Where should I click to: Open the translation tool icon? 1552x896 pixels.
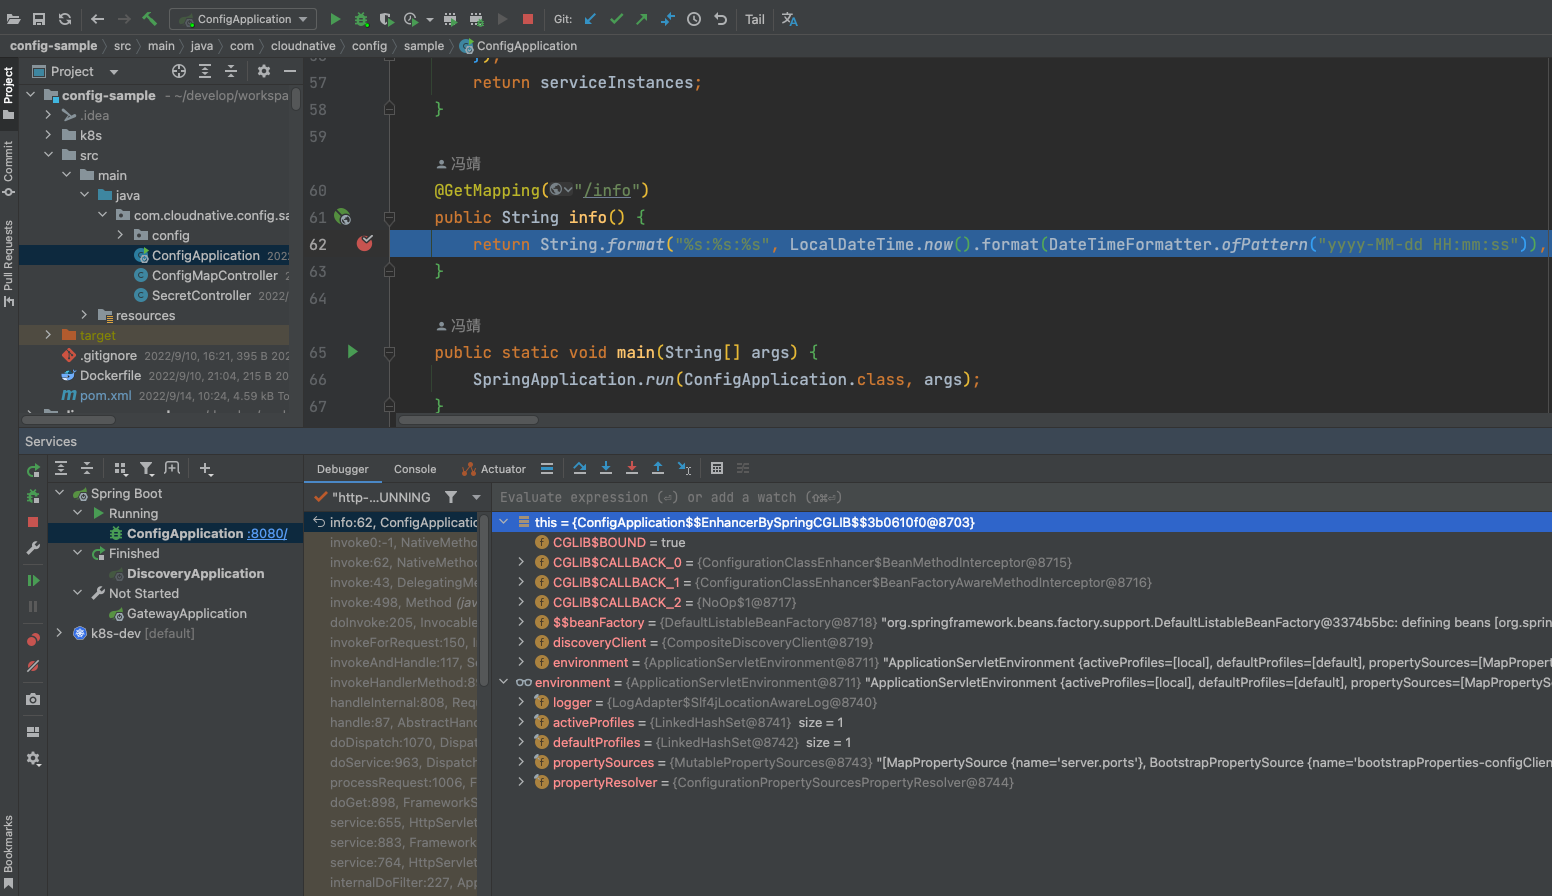(790, 19)
